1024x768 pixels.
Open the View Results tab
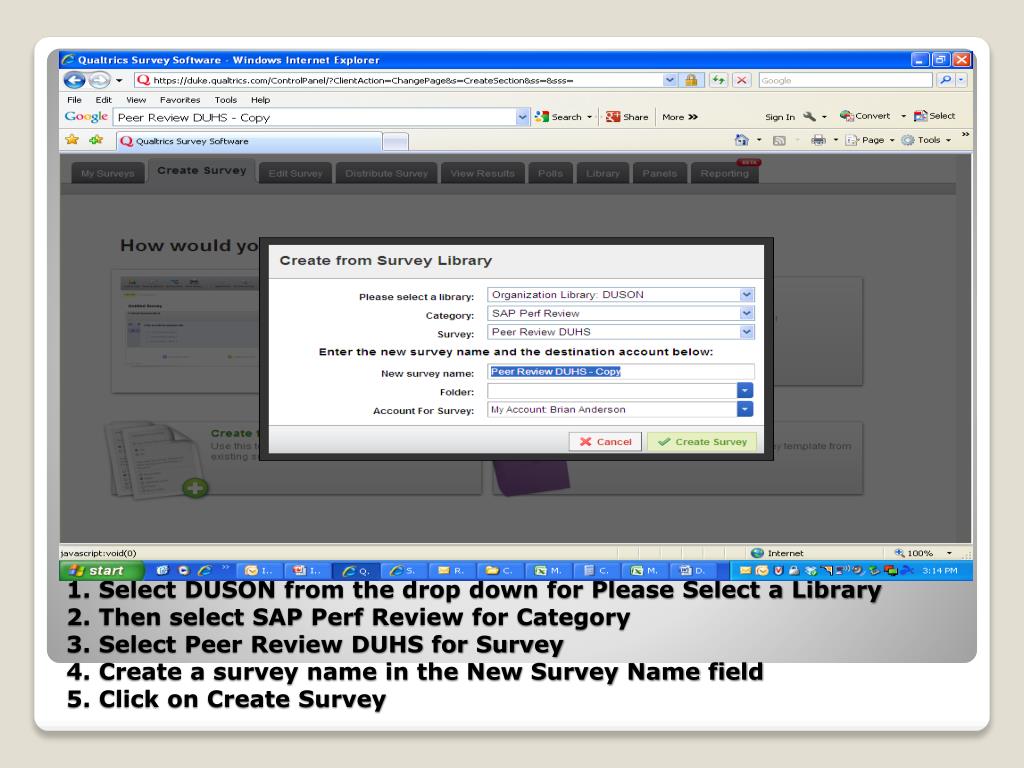(483, 173)
